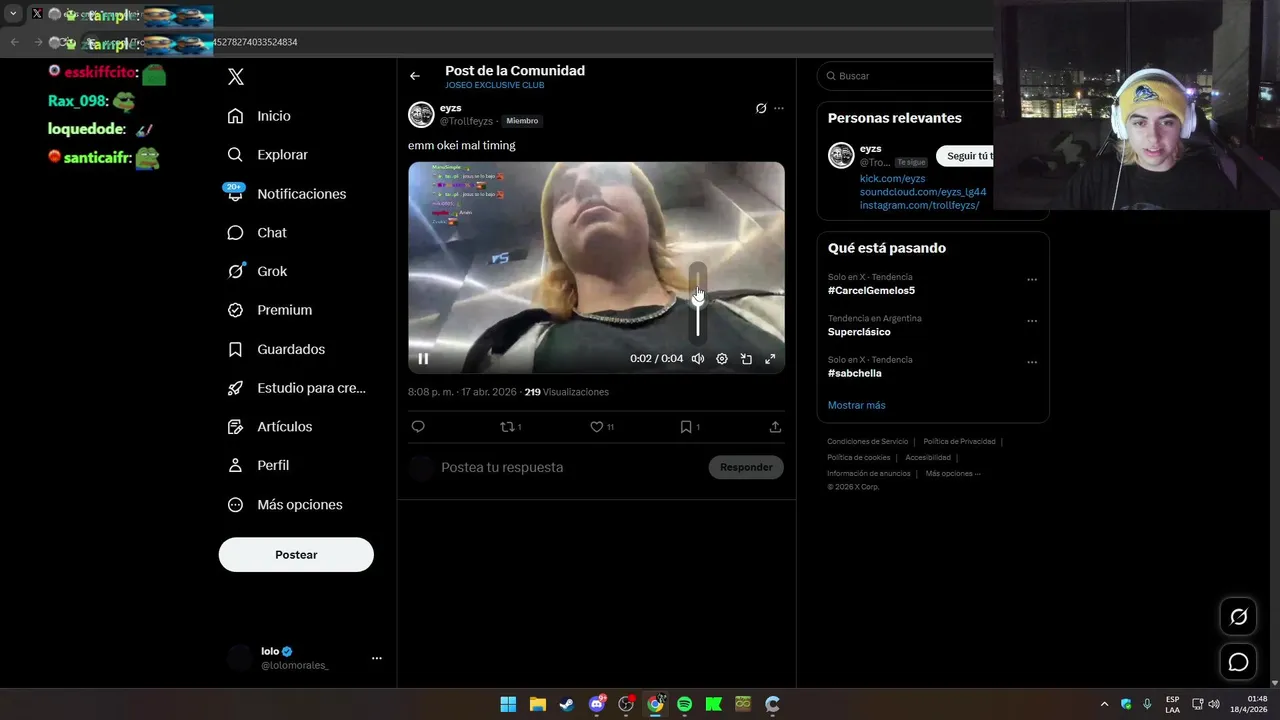This screenshot has width=1280, height=720.
Task: Open Política de Privacidad link
Action: pos(959,442)
